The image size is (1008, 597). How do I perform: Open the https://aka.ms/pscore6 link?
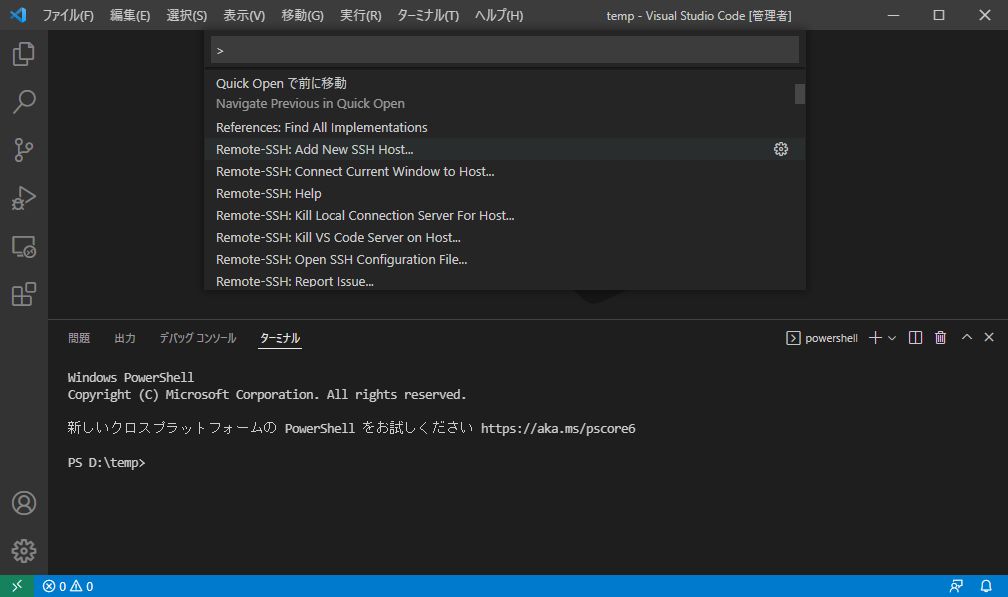pos(558,428)
